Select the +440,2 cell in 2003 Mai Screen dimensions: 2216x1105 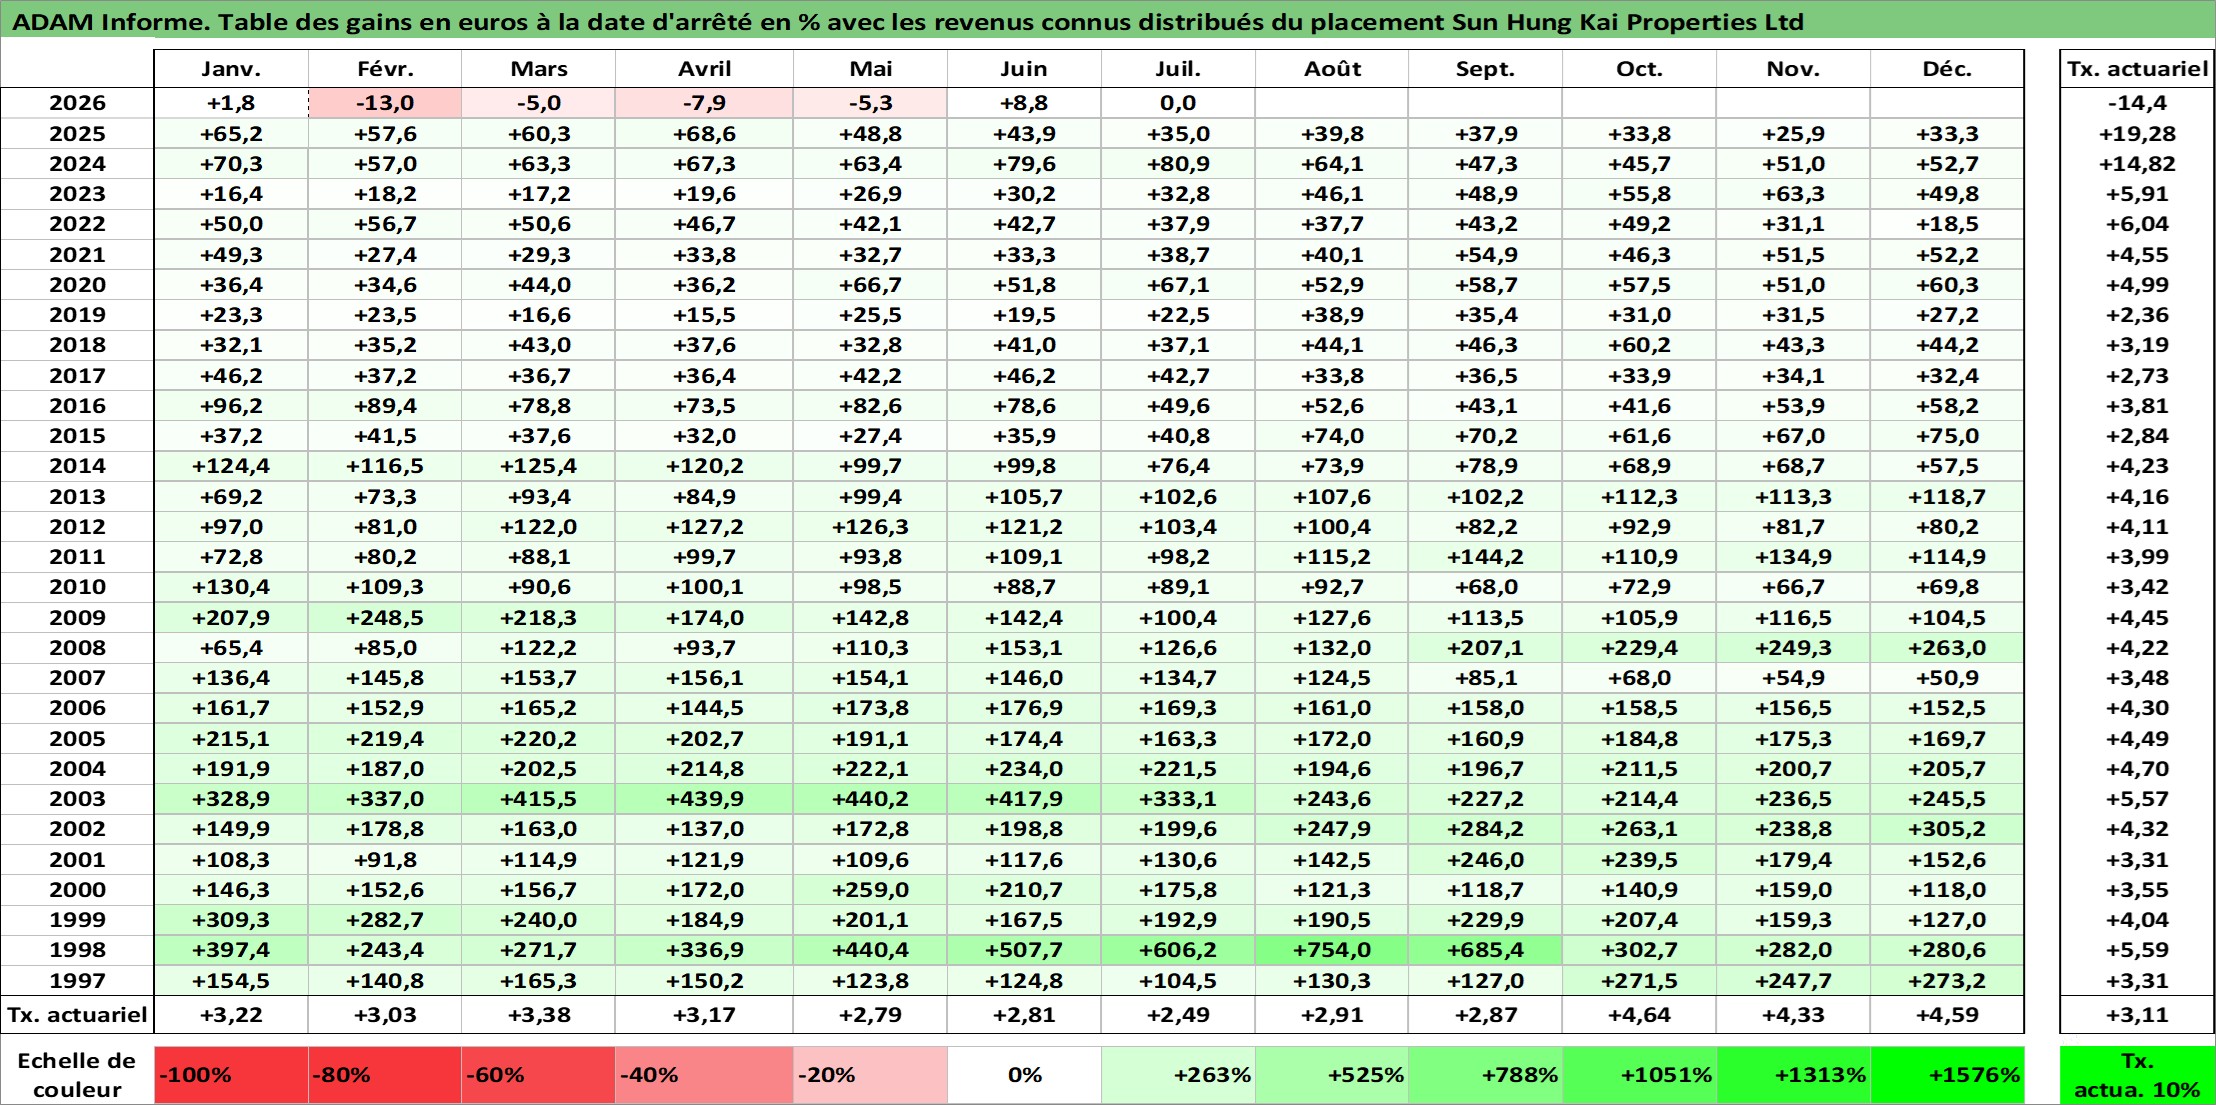click(x=870, y=799)
